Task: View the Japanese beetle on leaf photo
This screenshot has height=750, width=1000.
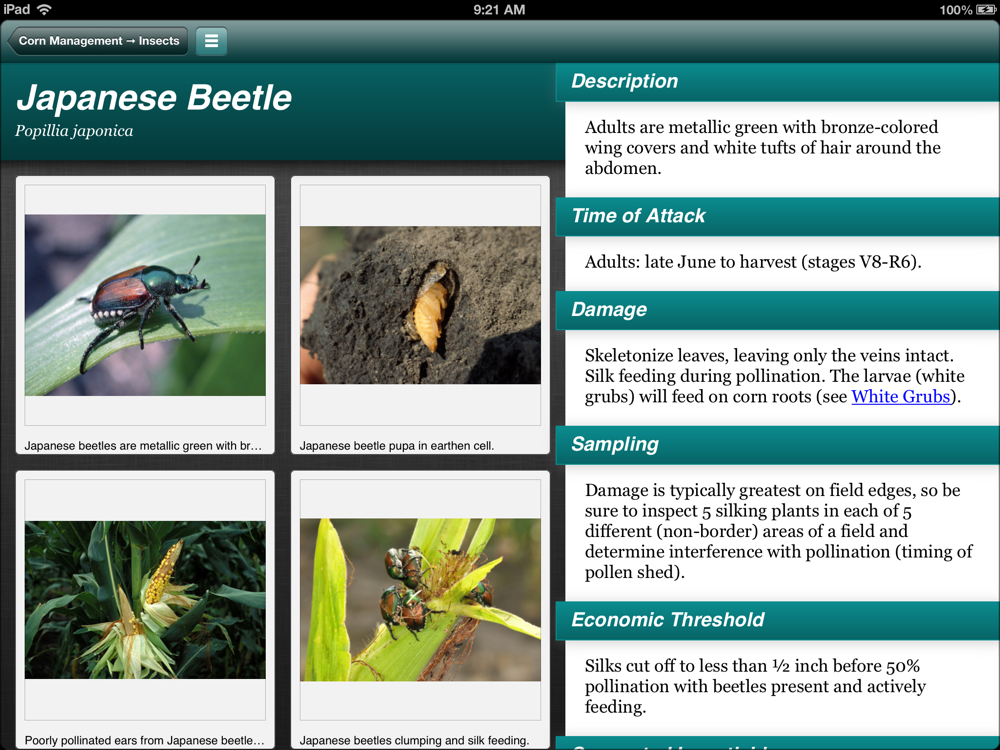Action: [145, 305]
